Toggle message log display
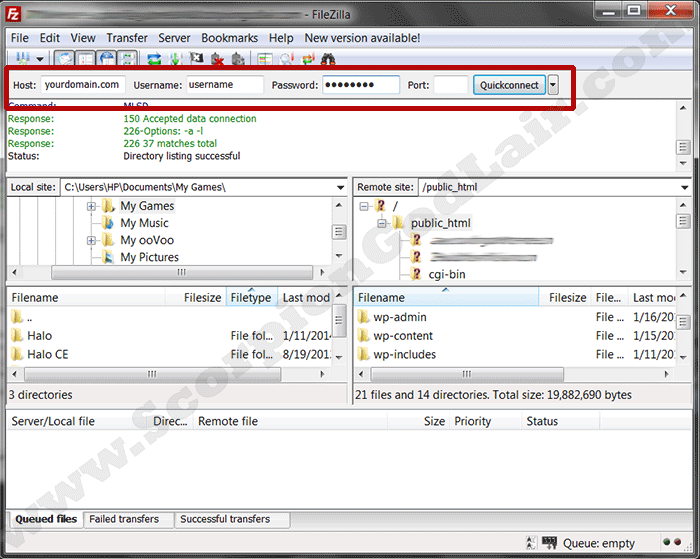This screenshot has height=559, width=700. pyautogui.click(x=64, y=58)
